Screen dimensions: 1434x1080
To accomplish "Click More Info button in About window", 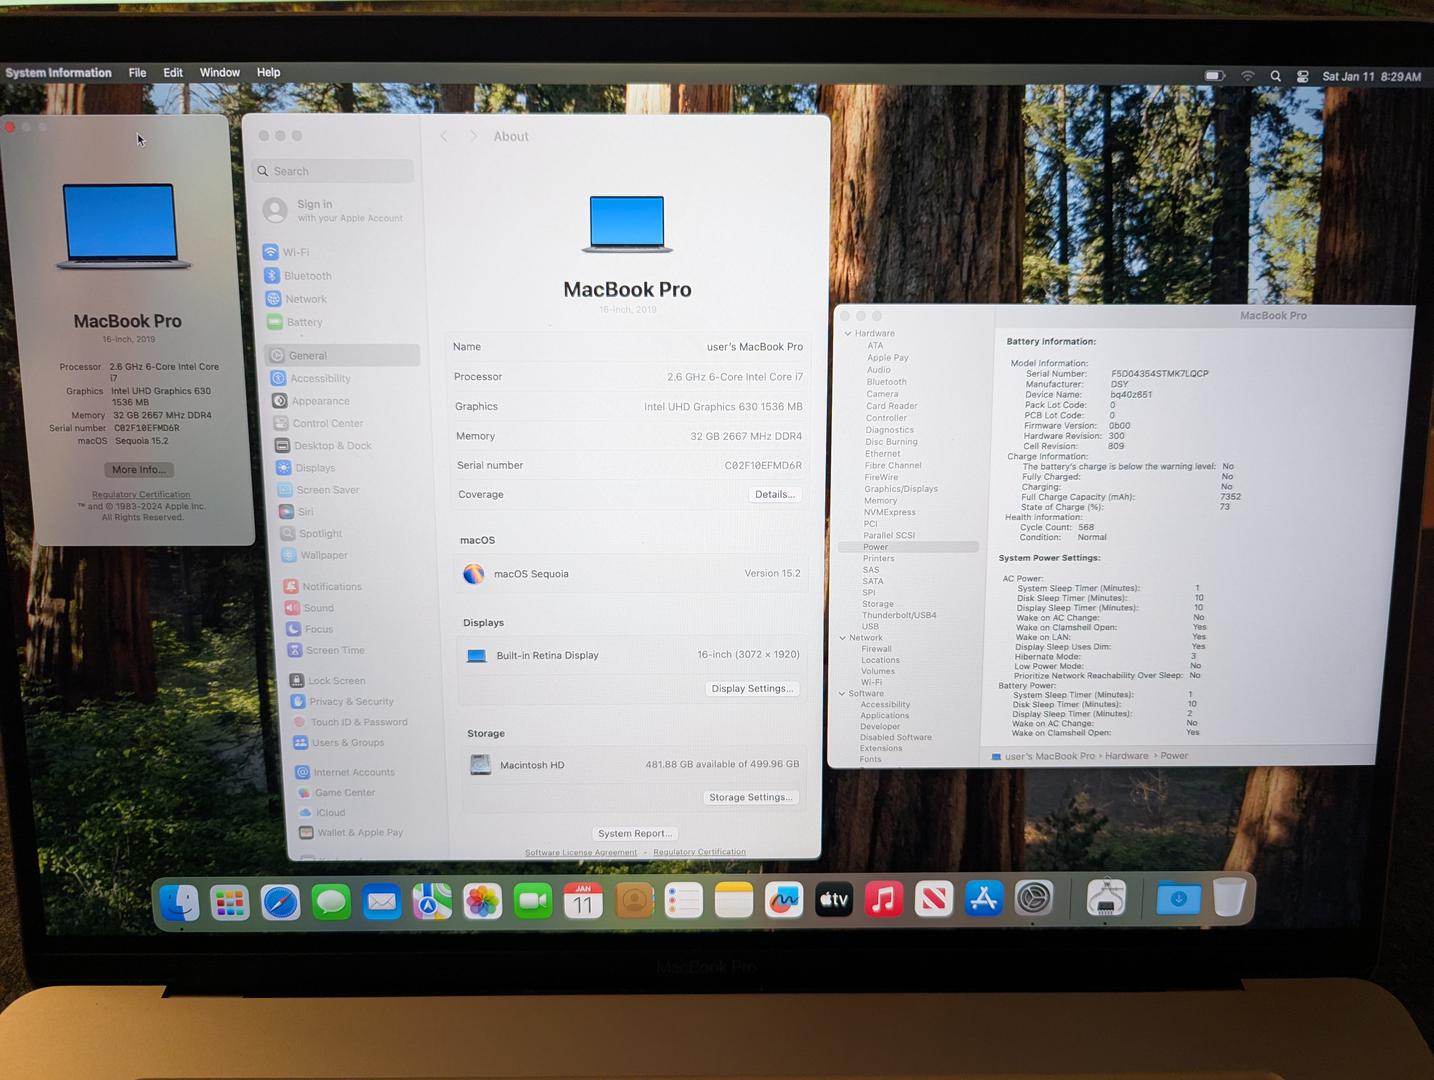I will tap(139, 469).
